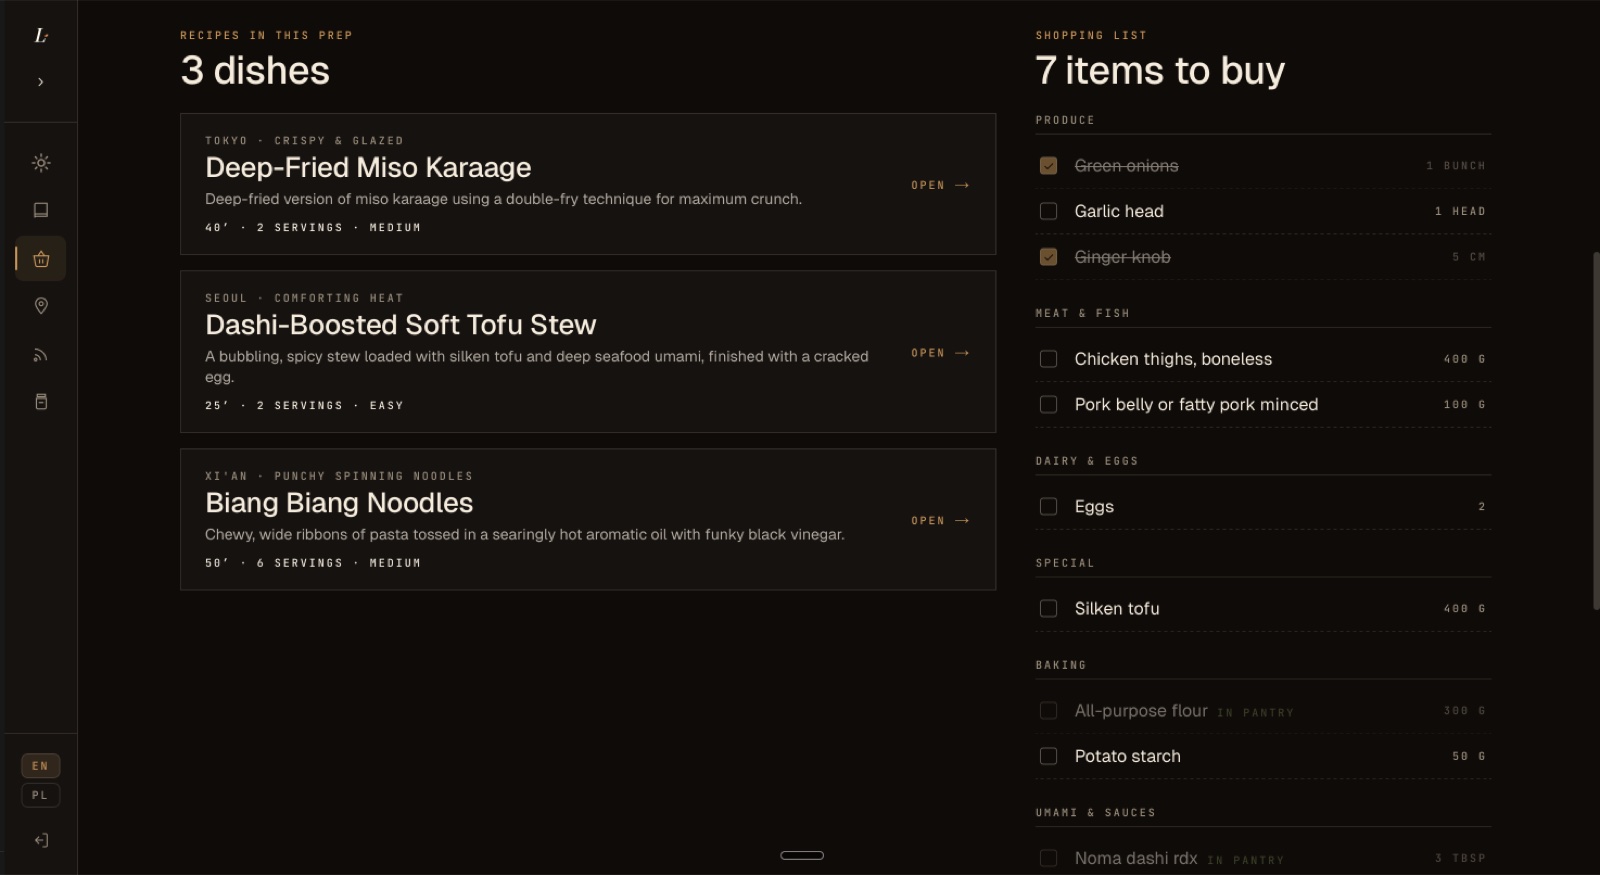
Task: Check the Chicken thighs, boneless checkbox
Action: [1048, 359]
